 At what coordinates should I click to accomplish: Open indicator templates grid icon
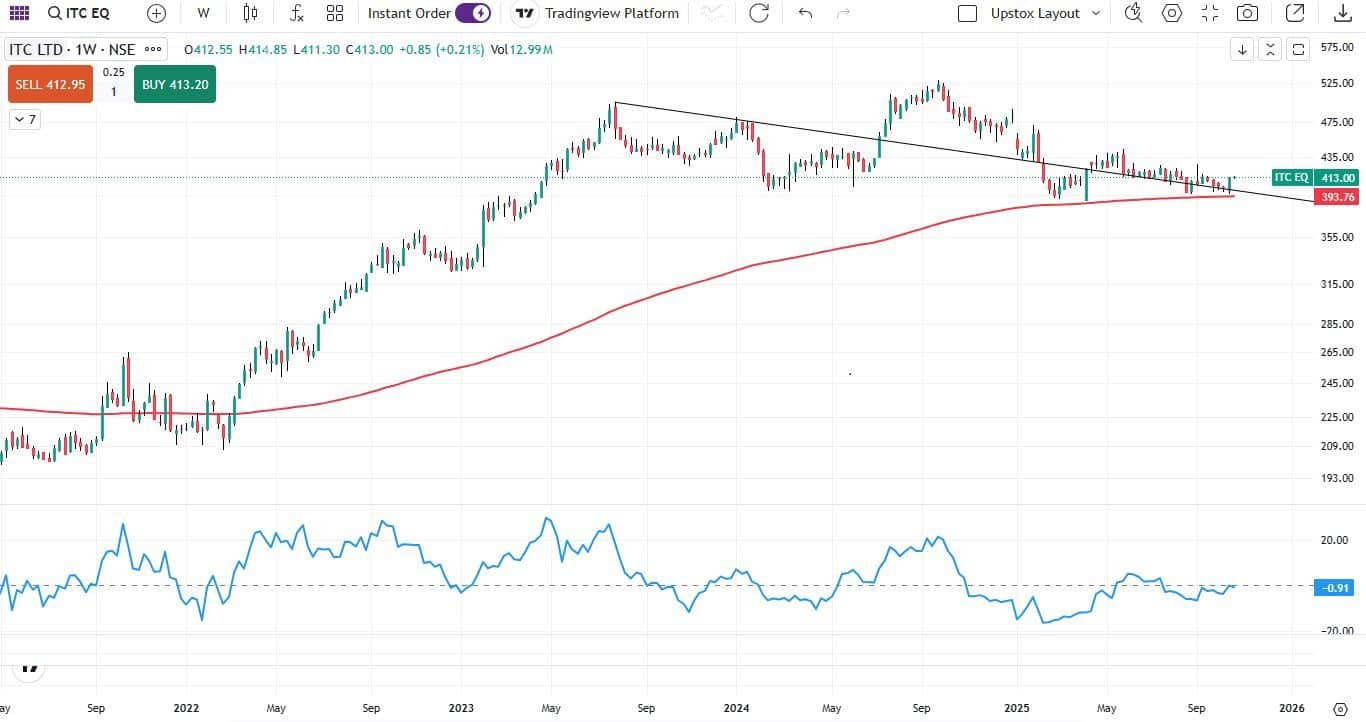click(335, 13)
